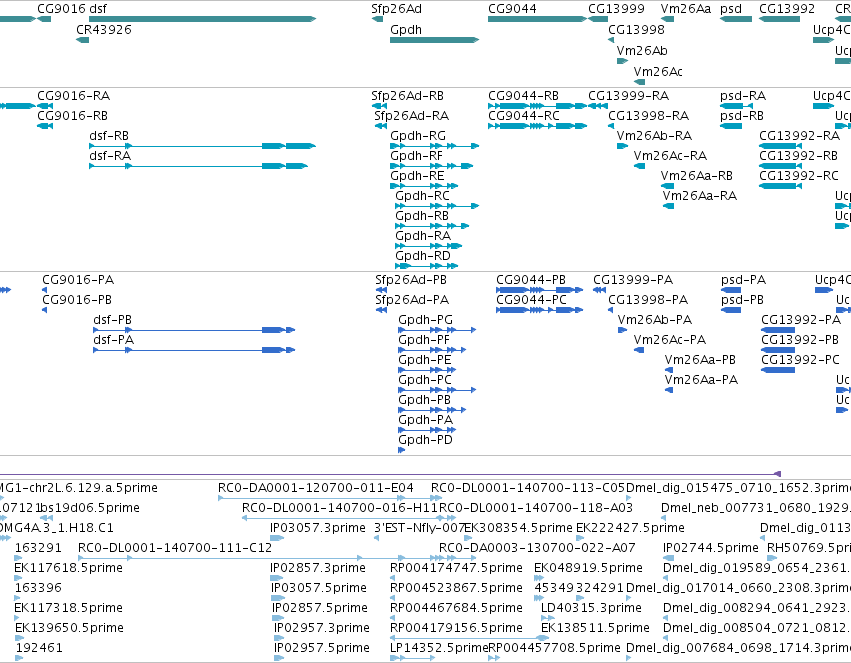This screenshot has height=663, width=851.
Task: Click the CG13999-RA transcript label
Action: (x=628, y=95)
